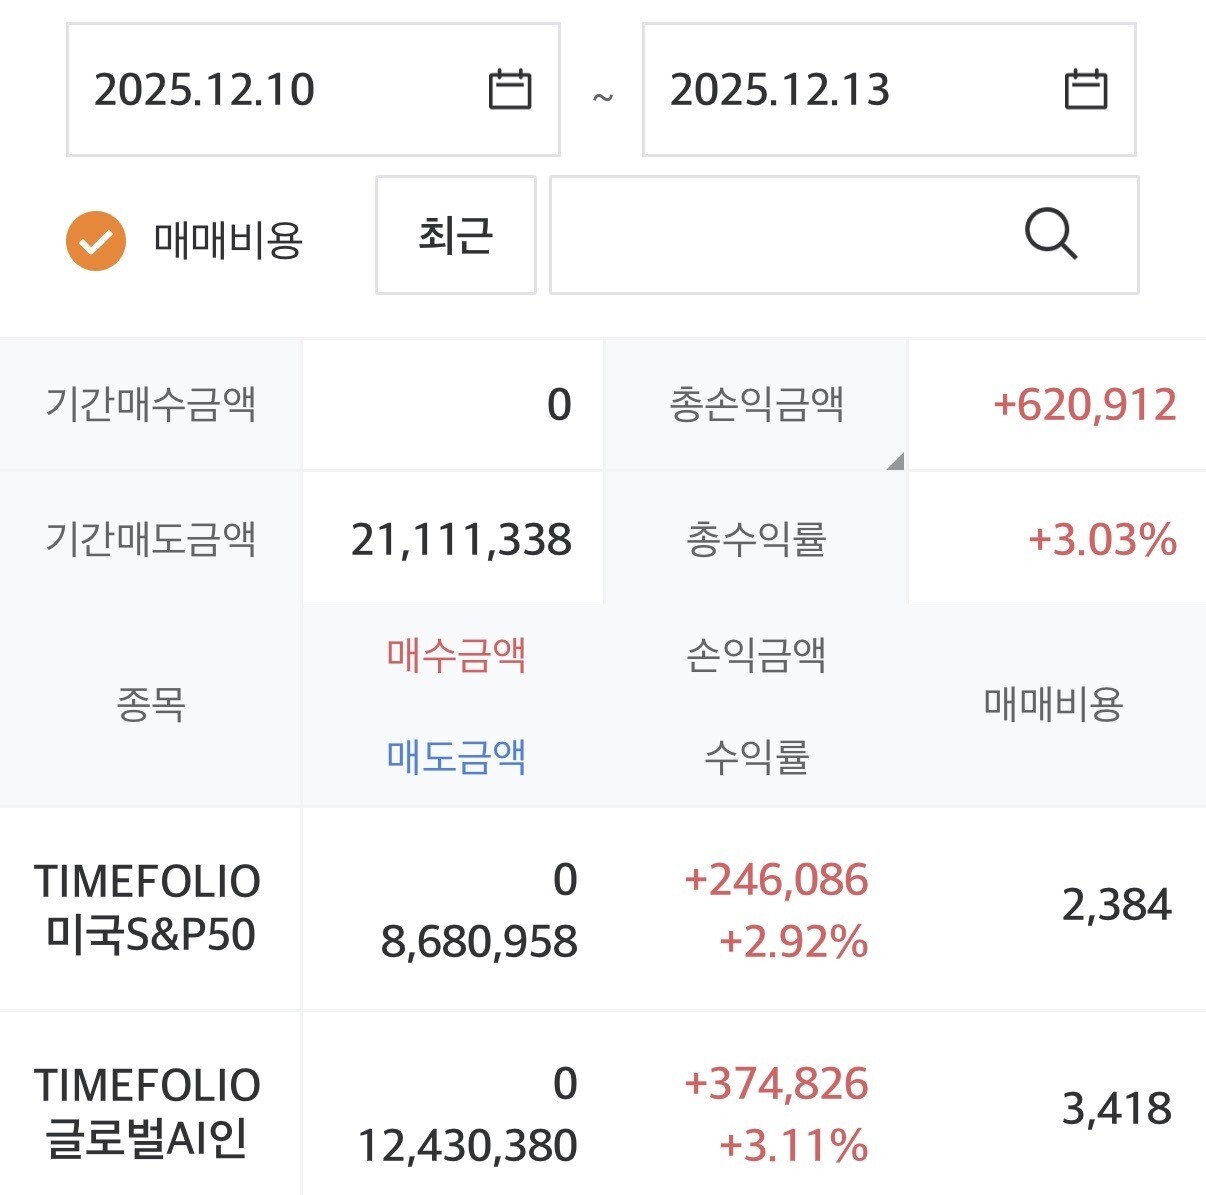
Task: Expand the 총손익금액 corner triangle
Action: point(895,460)
